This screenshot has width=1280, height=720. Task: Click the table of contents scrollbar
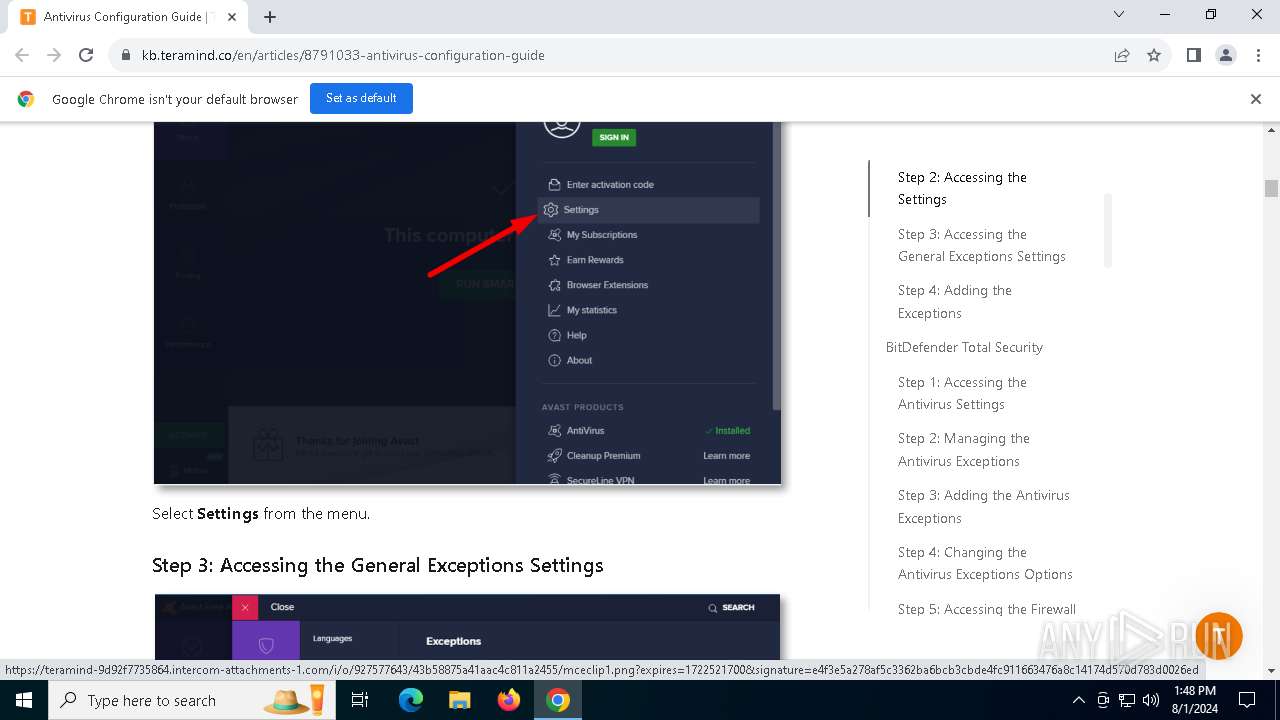1108,231
